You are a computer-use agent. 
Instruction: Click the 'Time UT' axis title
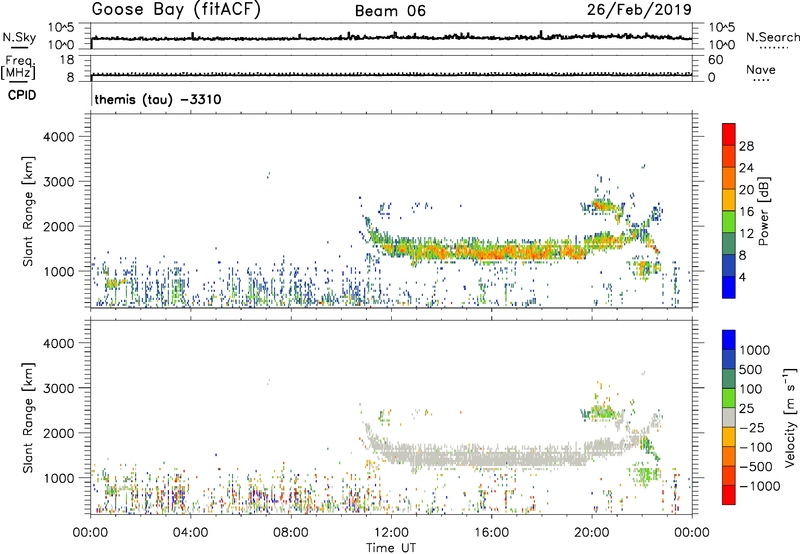391,548
